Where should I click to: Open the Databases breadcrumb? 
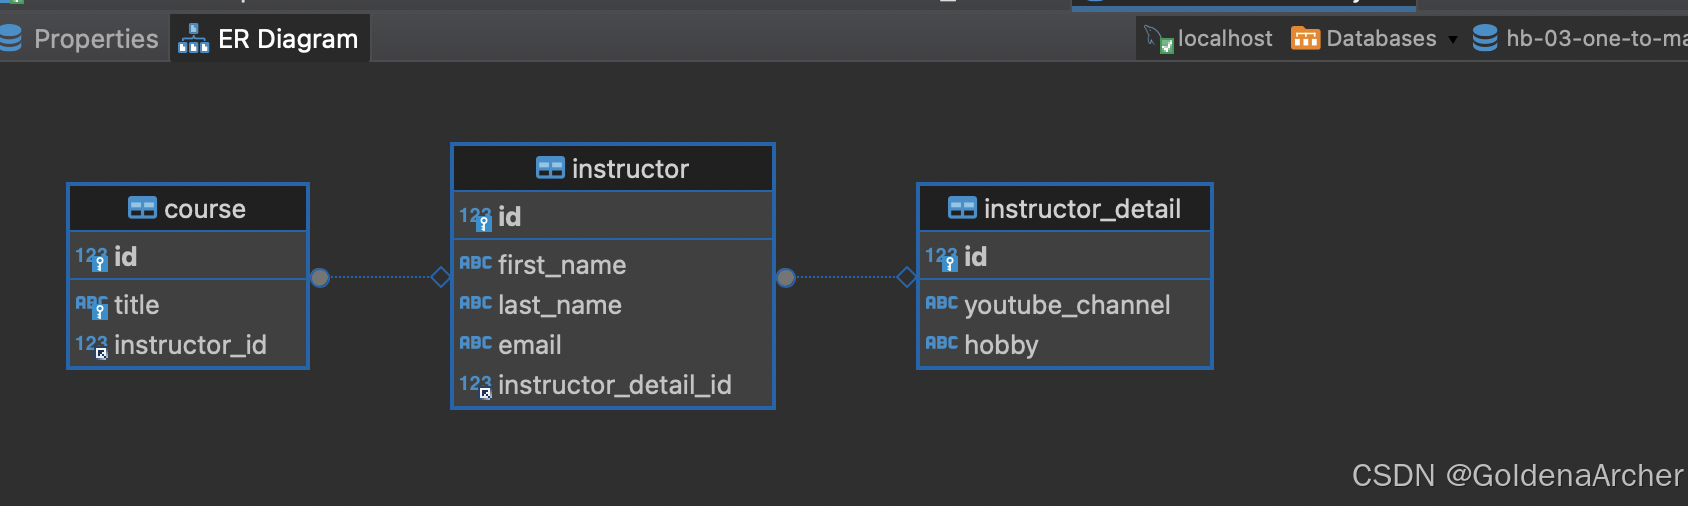coord(1364,39)
